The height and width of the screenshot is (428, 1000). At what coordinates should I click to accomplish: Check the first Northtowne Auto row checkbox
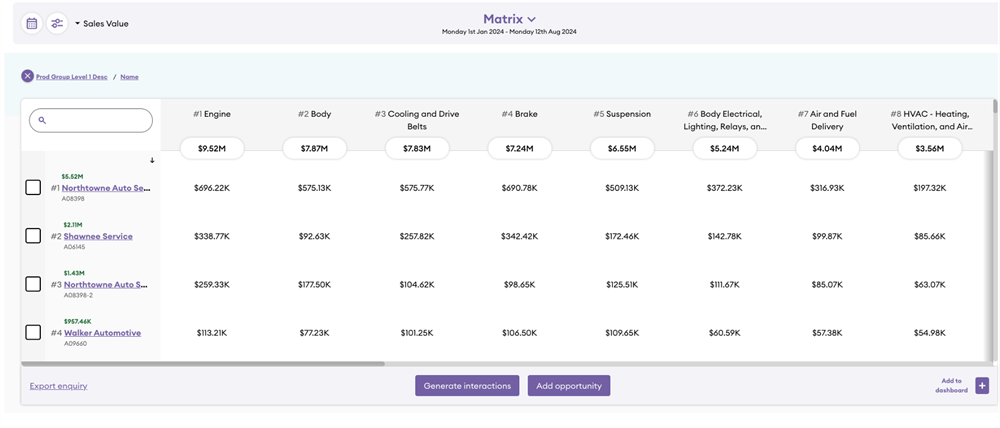[33, 187]
